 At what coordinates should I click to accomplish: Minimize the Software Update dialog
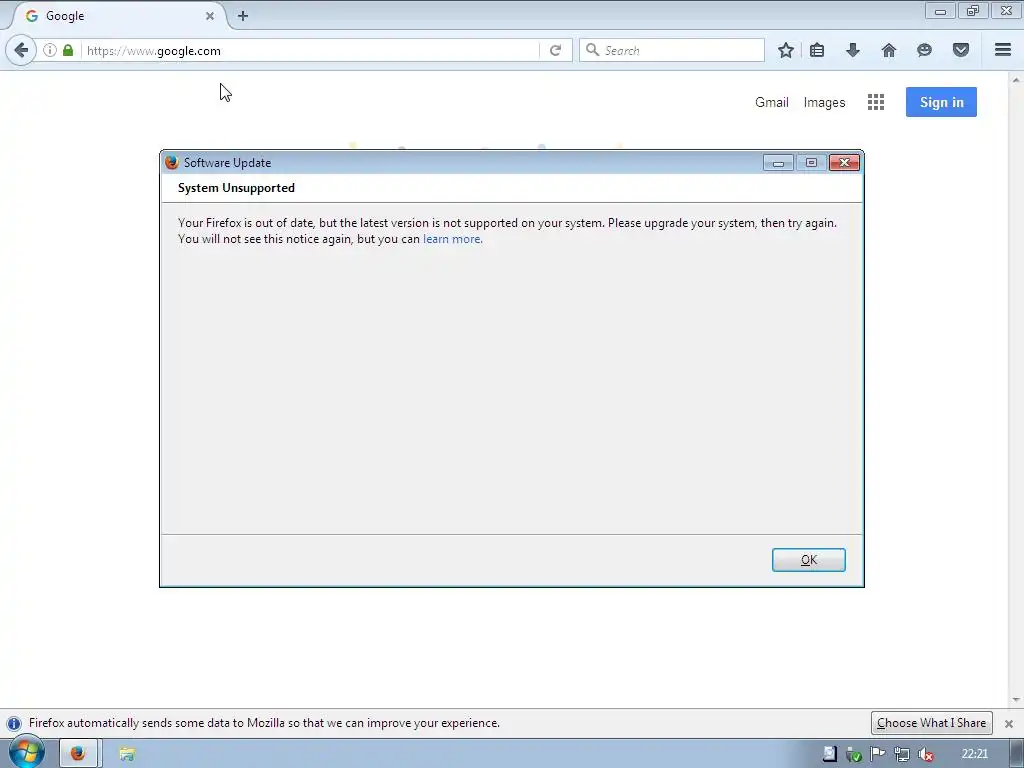778,163
